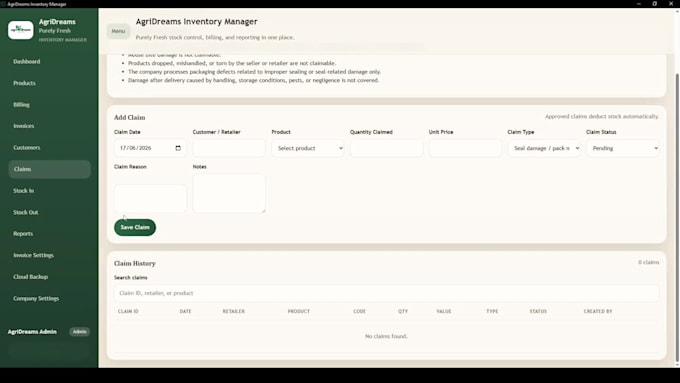Expand the Select product dropdown

(x=308, y=148)
